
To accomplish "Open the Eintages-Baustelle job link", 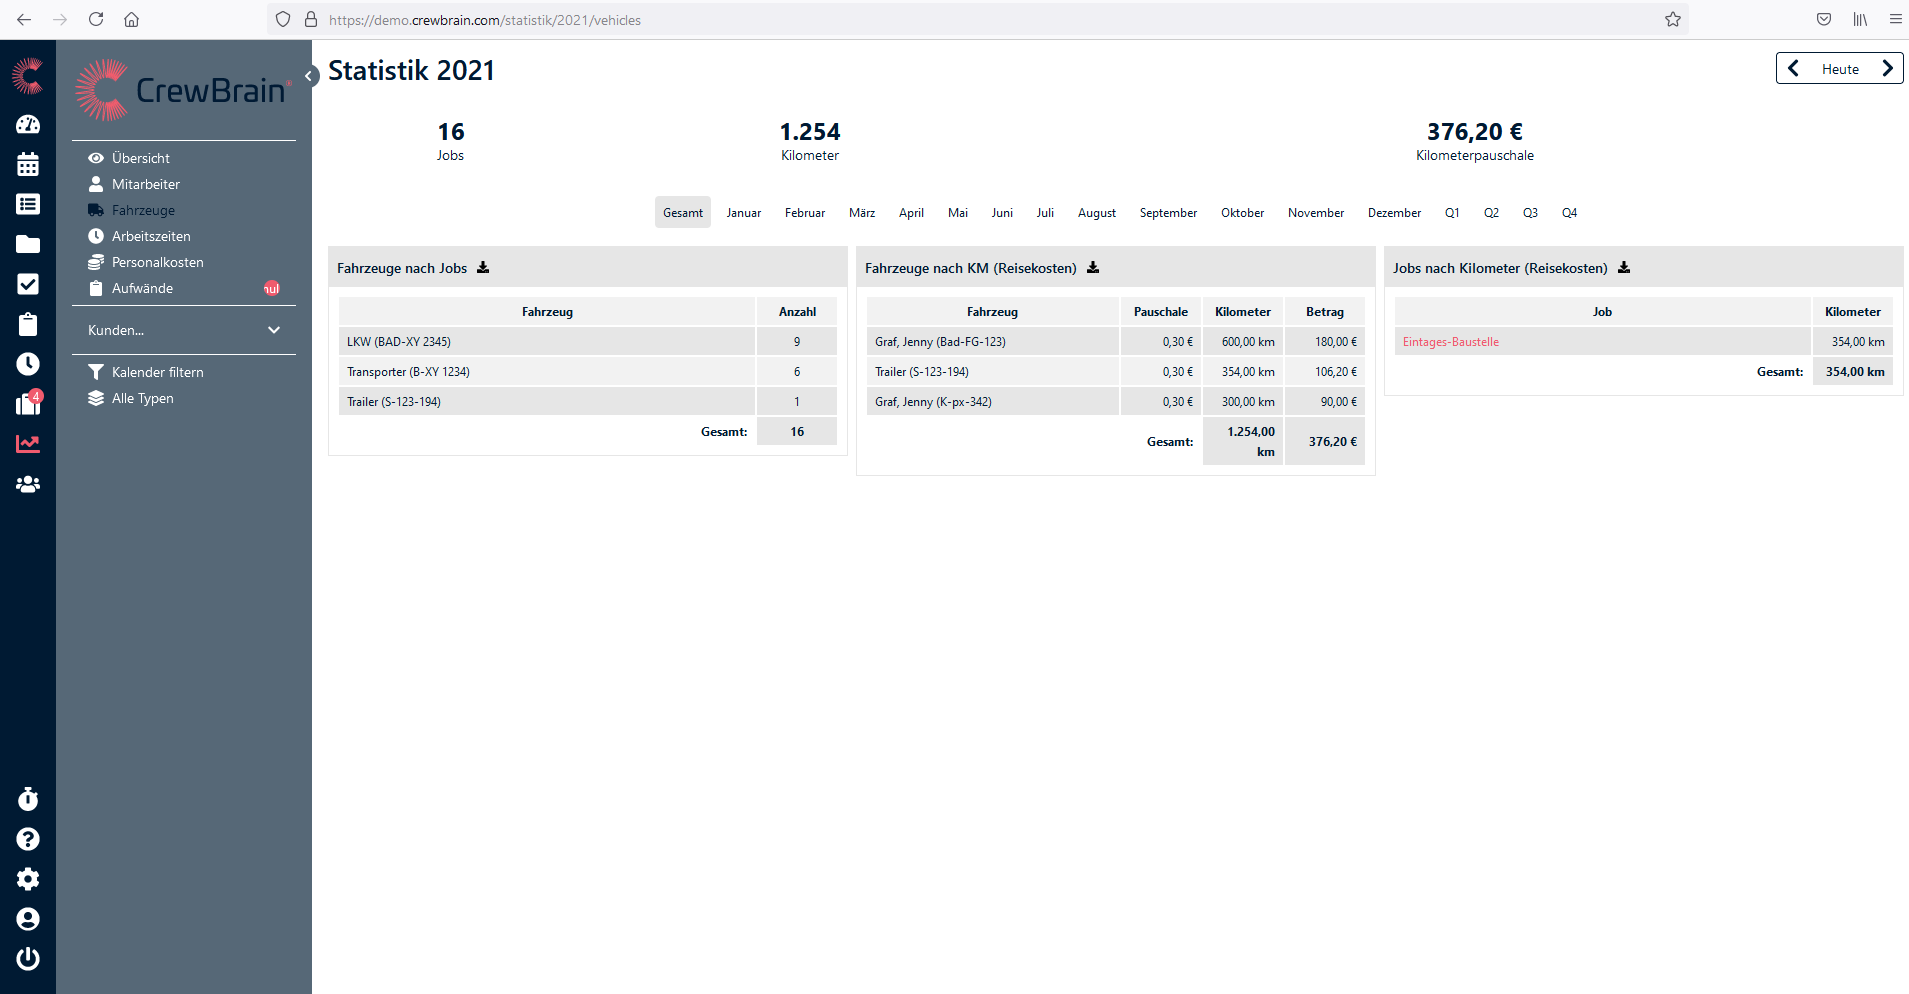I will pyautogui.click(x=1450, y=342).
